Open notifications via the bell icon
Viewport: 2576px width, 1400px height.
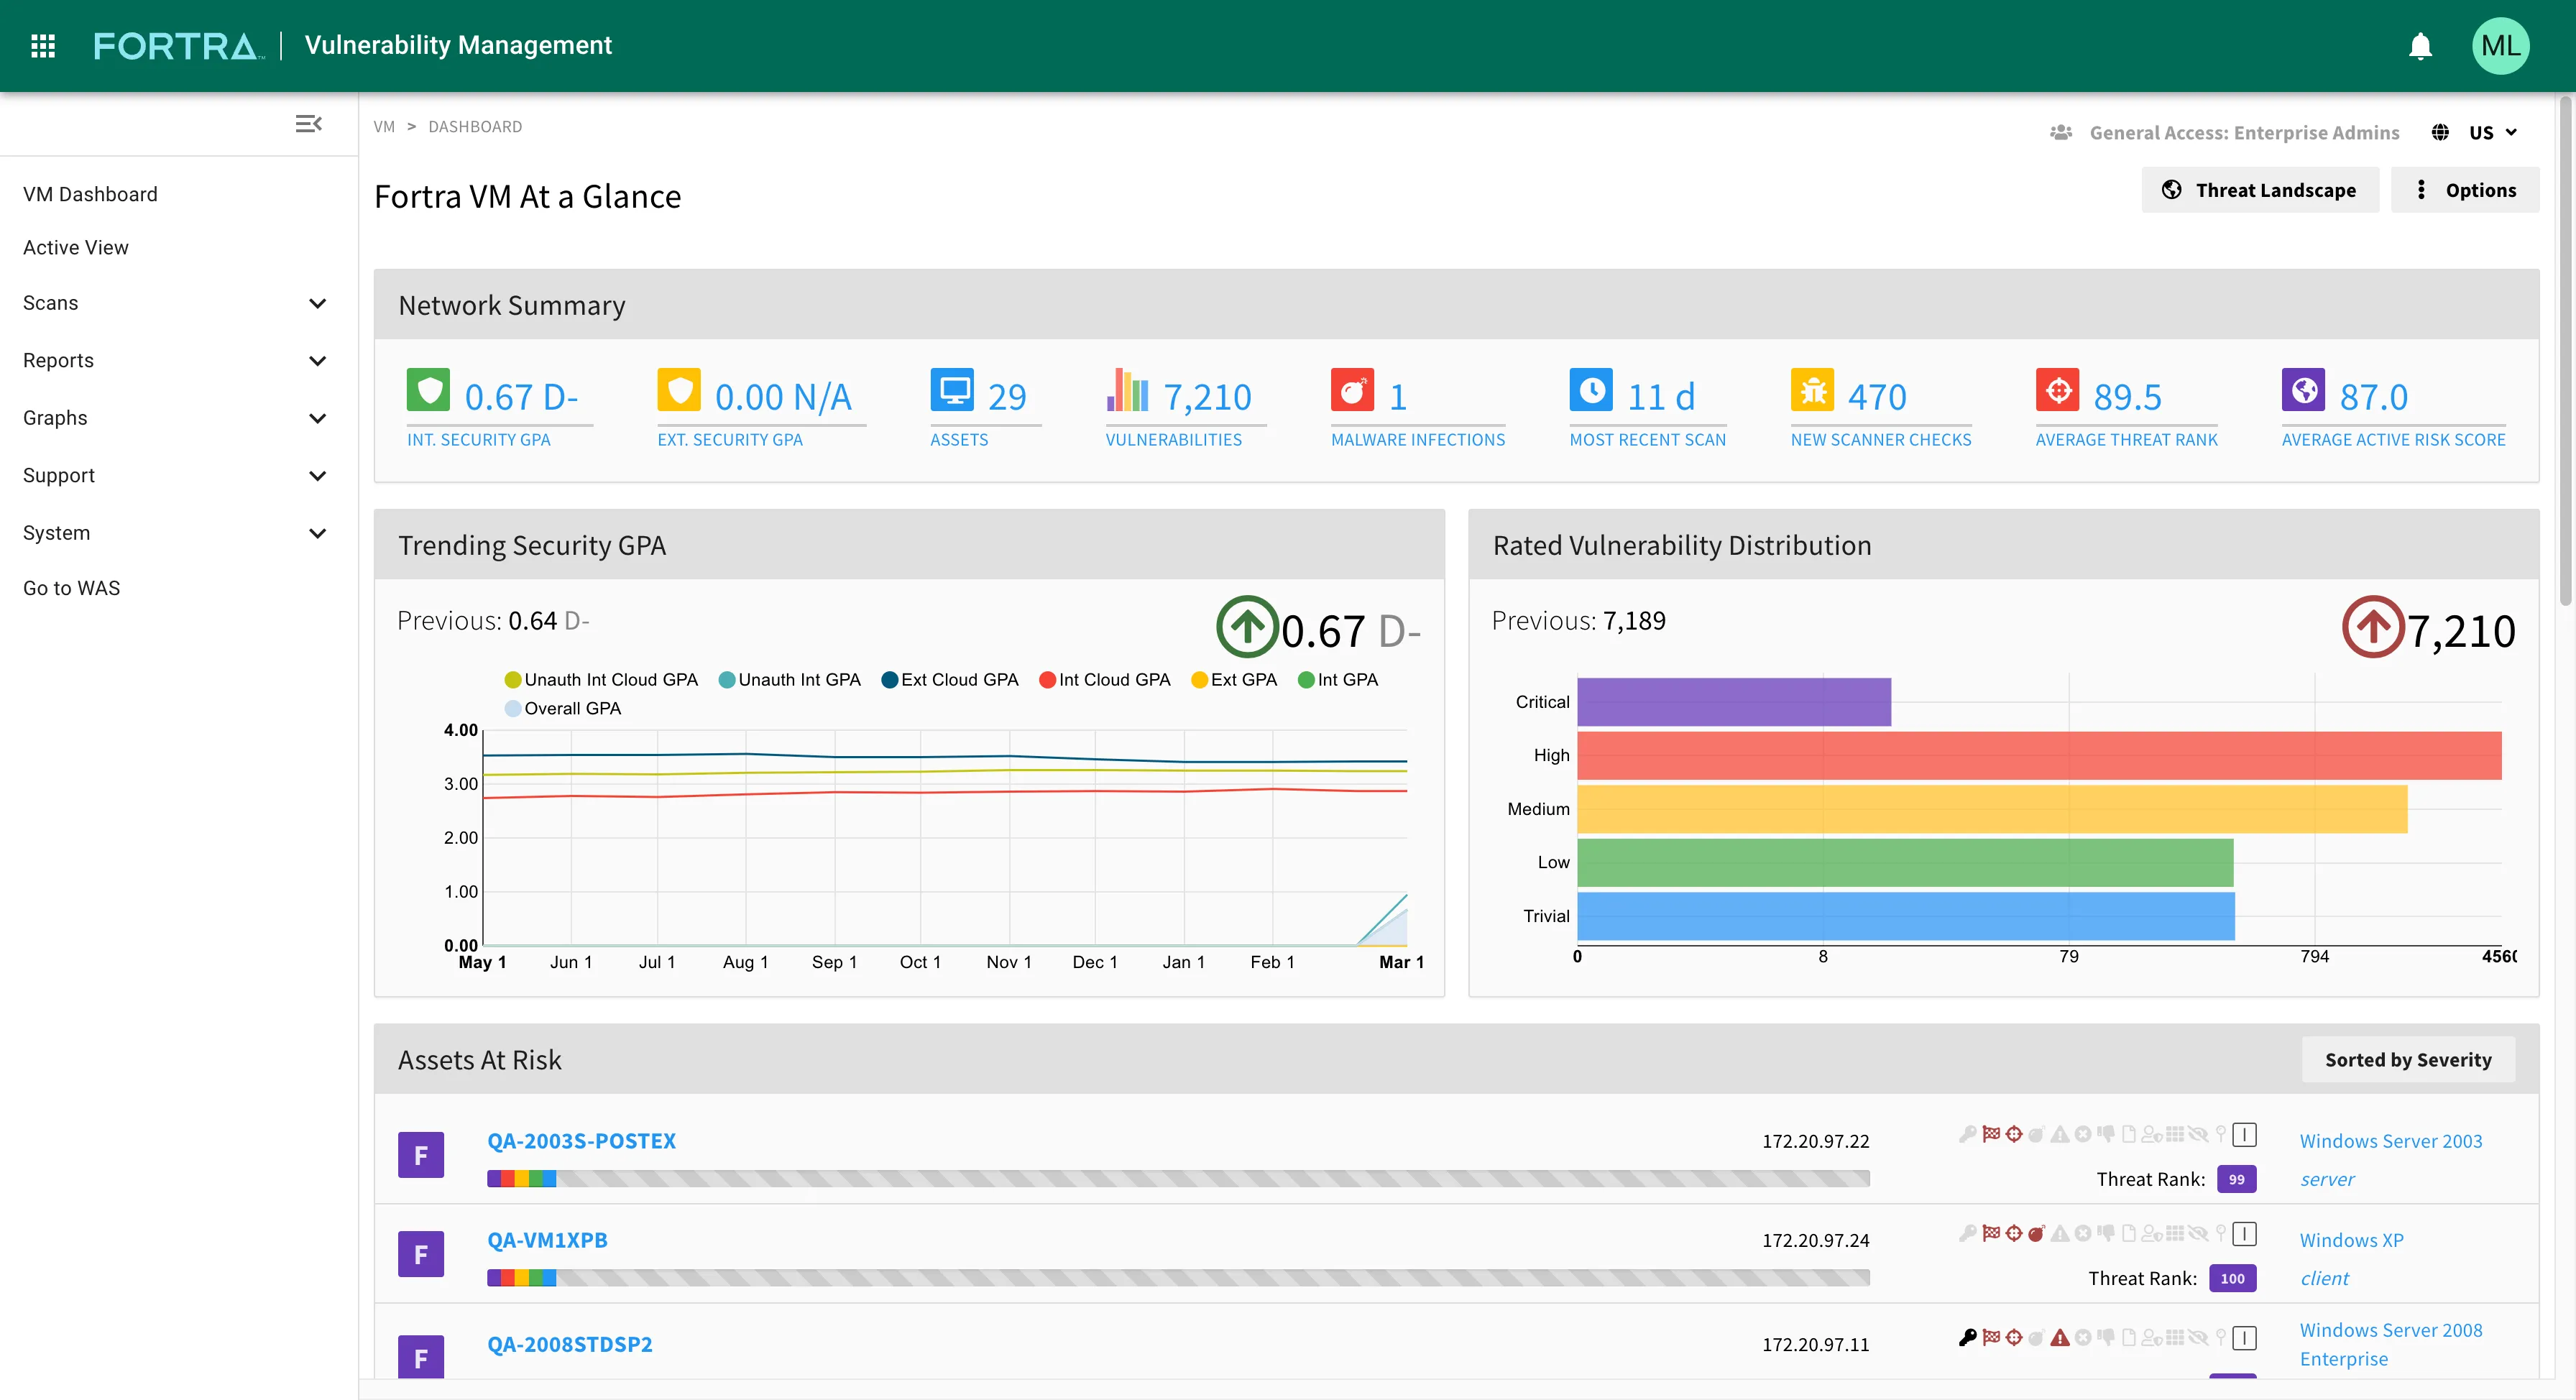2420,45
